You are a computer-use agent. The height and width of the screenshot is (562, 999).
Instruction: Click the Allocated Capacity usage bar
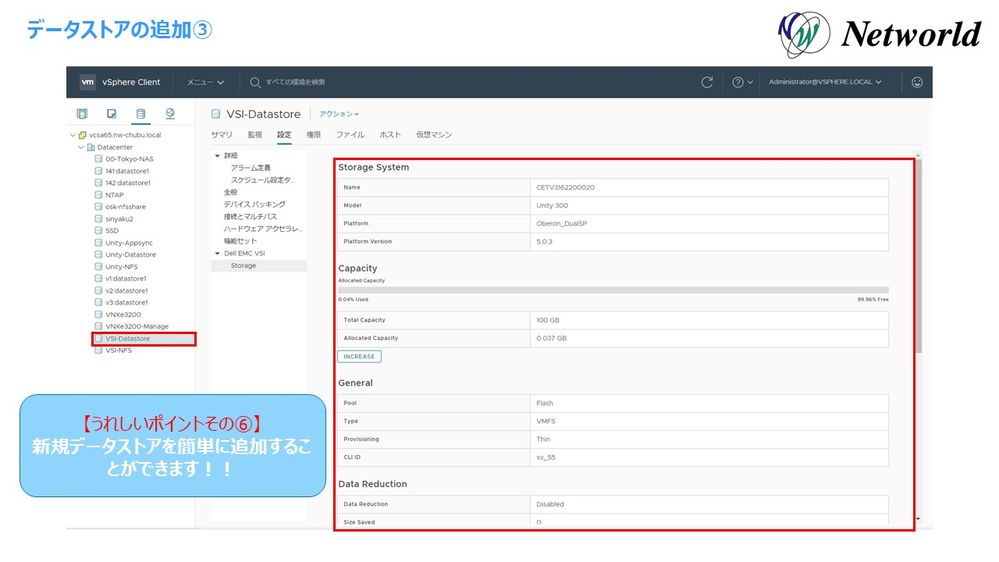click(613, 291)
